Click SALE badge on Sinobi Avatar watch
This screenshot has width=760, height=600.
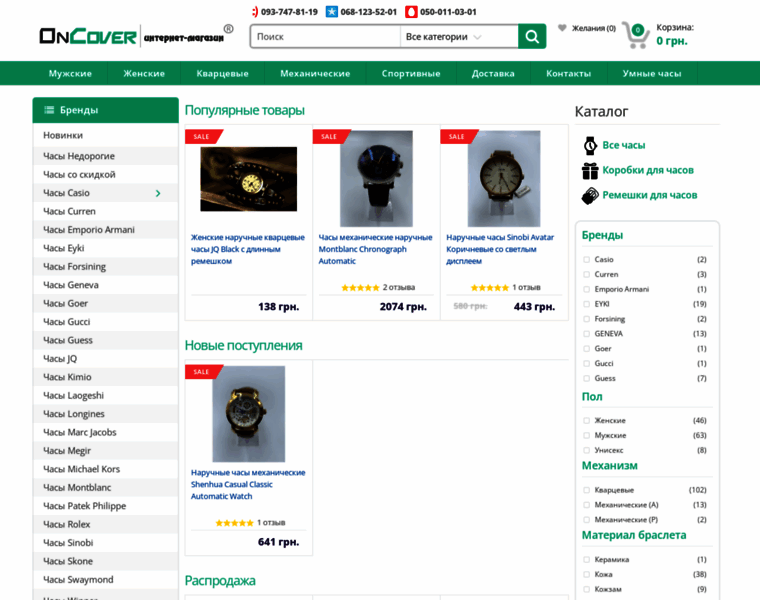click(459, 137)
